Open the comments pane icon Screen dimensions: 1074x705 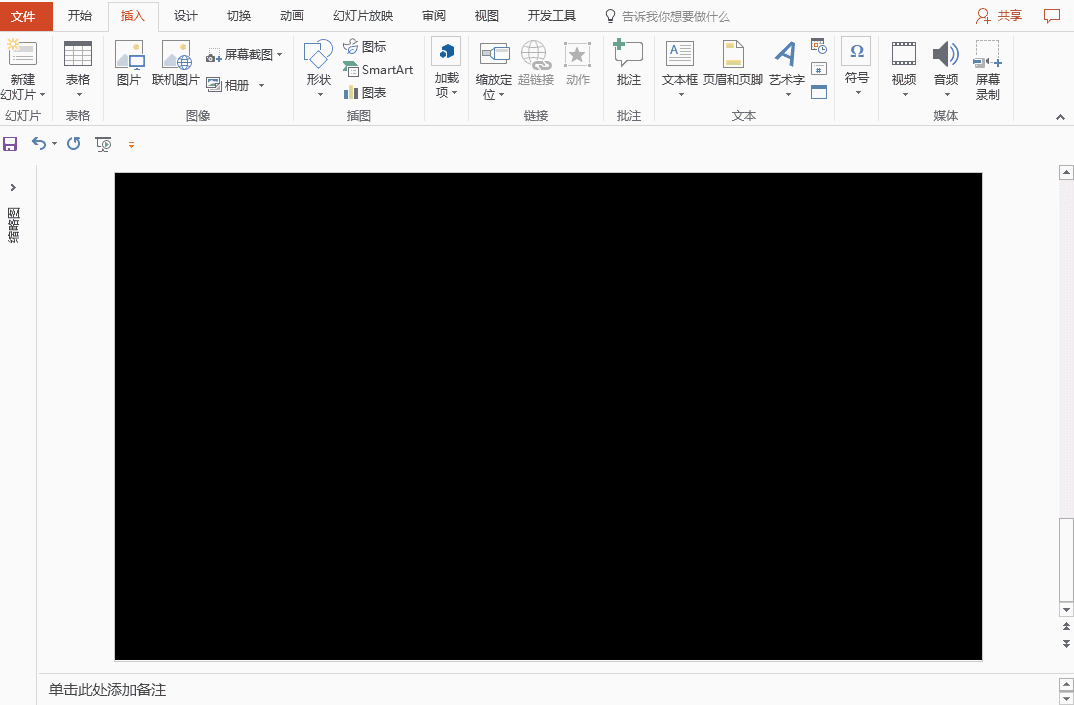click(1051, 16)
